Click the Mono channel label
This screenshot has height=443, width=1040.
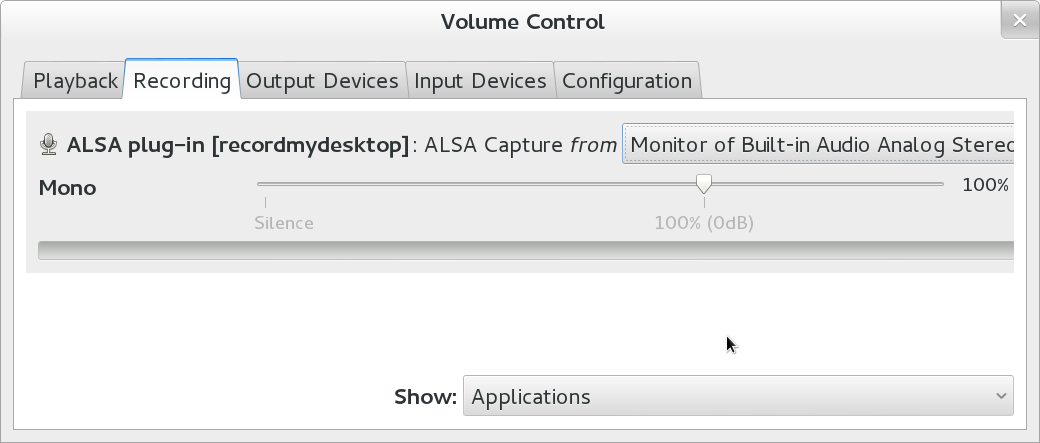(68, 188)
